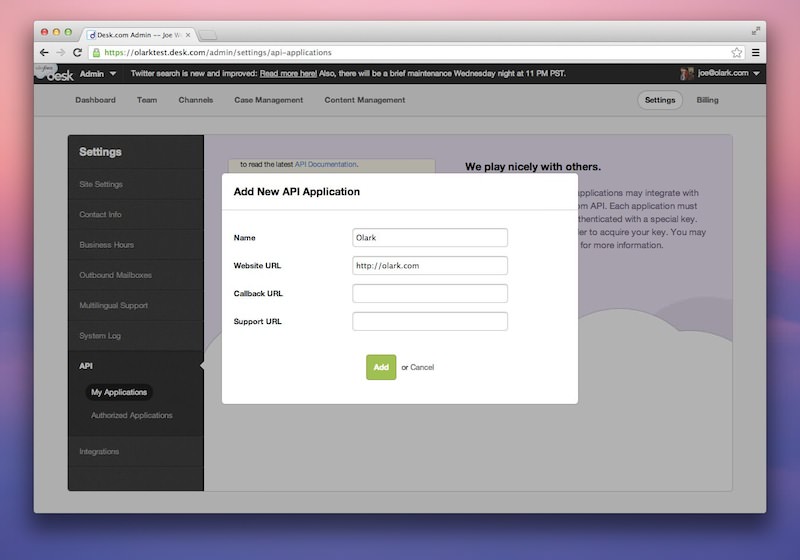Select the Website URL text box
Viewport: 800px width, 560px height.
(x=430, y=265)
